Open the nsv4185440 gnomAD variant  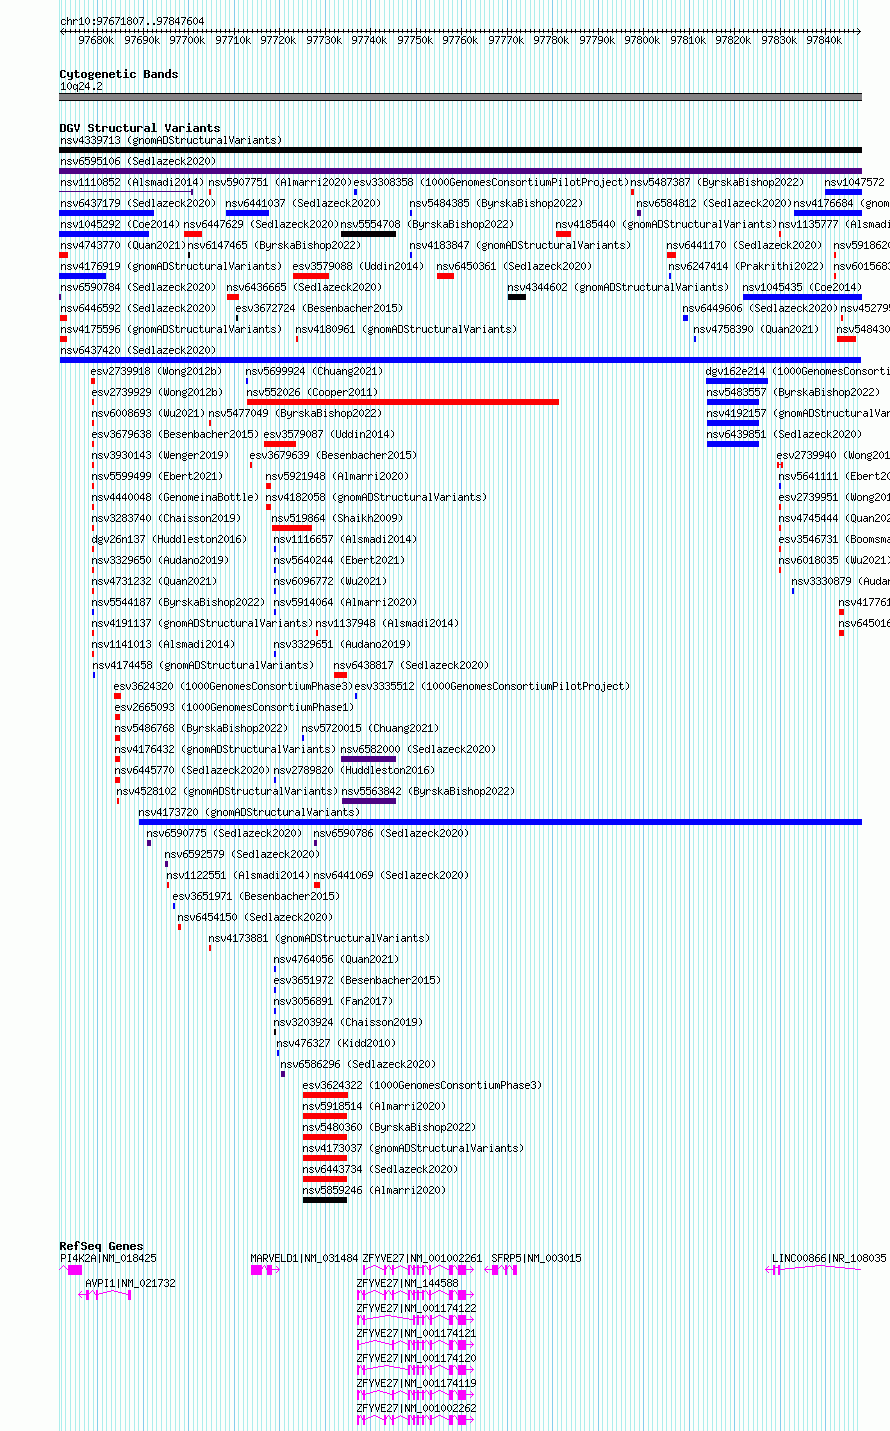tap(667, 224)
